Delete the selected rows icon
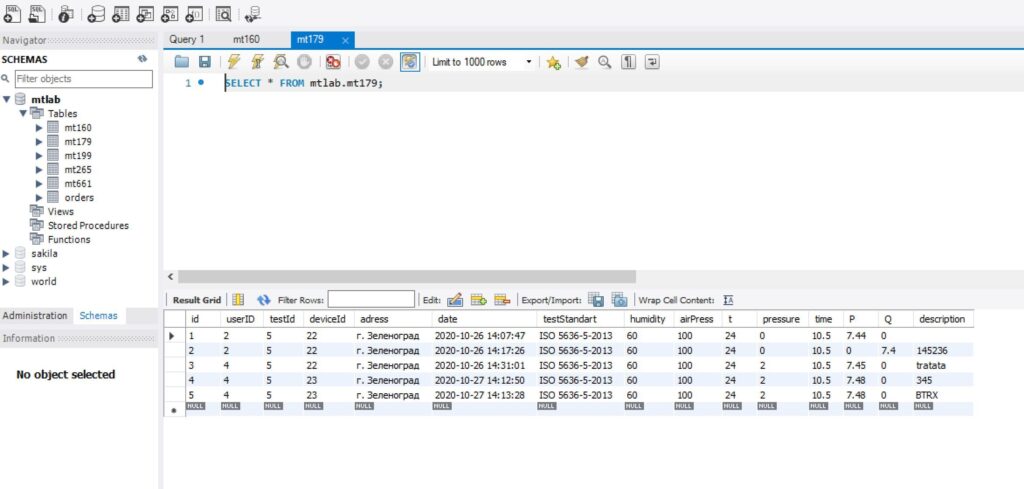The width and height of the screenshot is (1024, 489). 502,300
